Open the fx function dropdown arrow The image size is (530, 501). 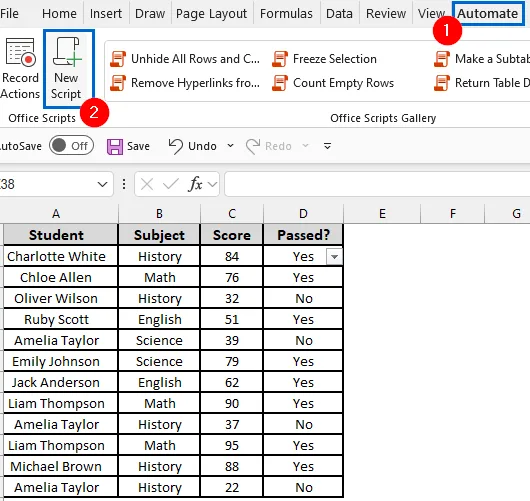click(x=212, y=184)
